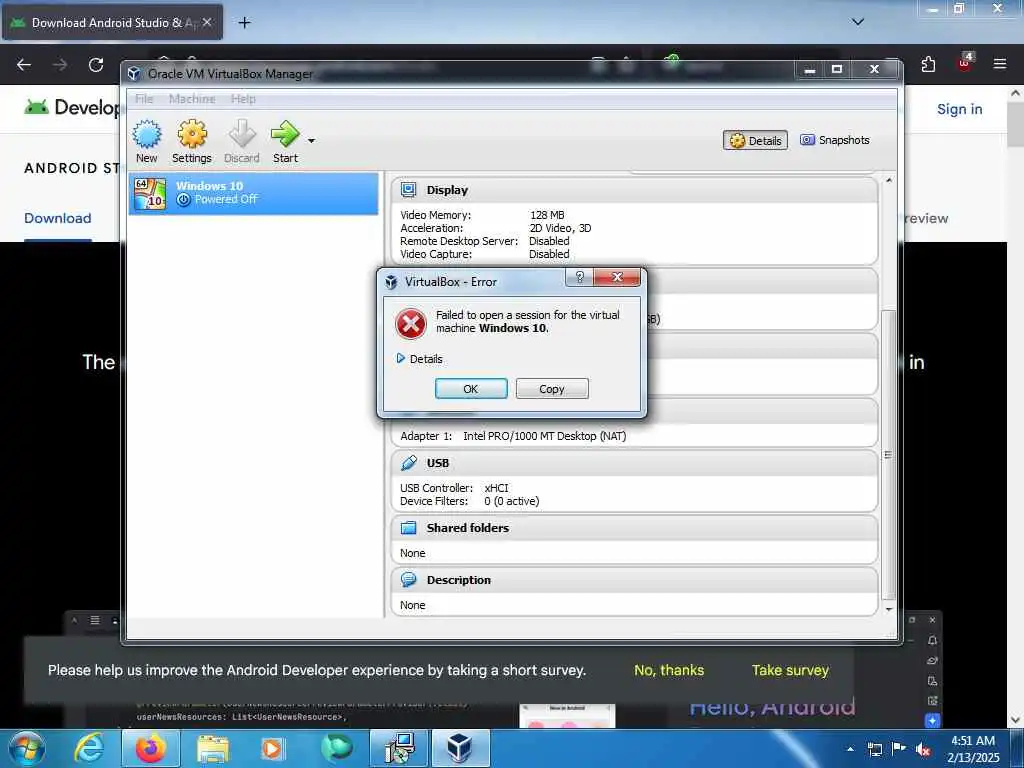
Task: Open the browser tab list chevron
Action: [858, 22]
